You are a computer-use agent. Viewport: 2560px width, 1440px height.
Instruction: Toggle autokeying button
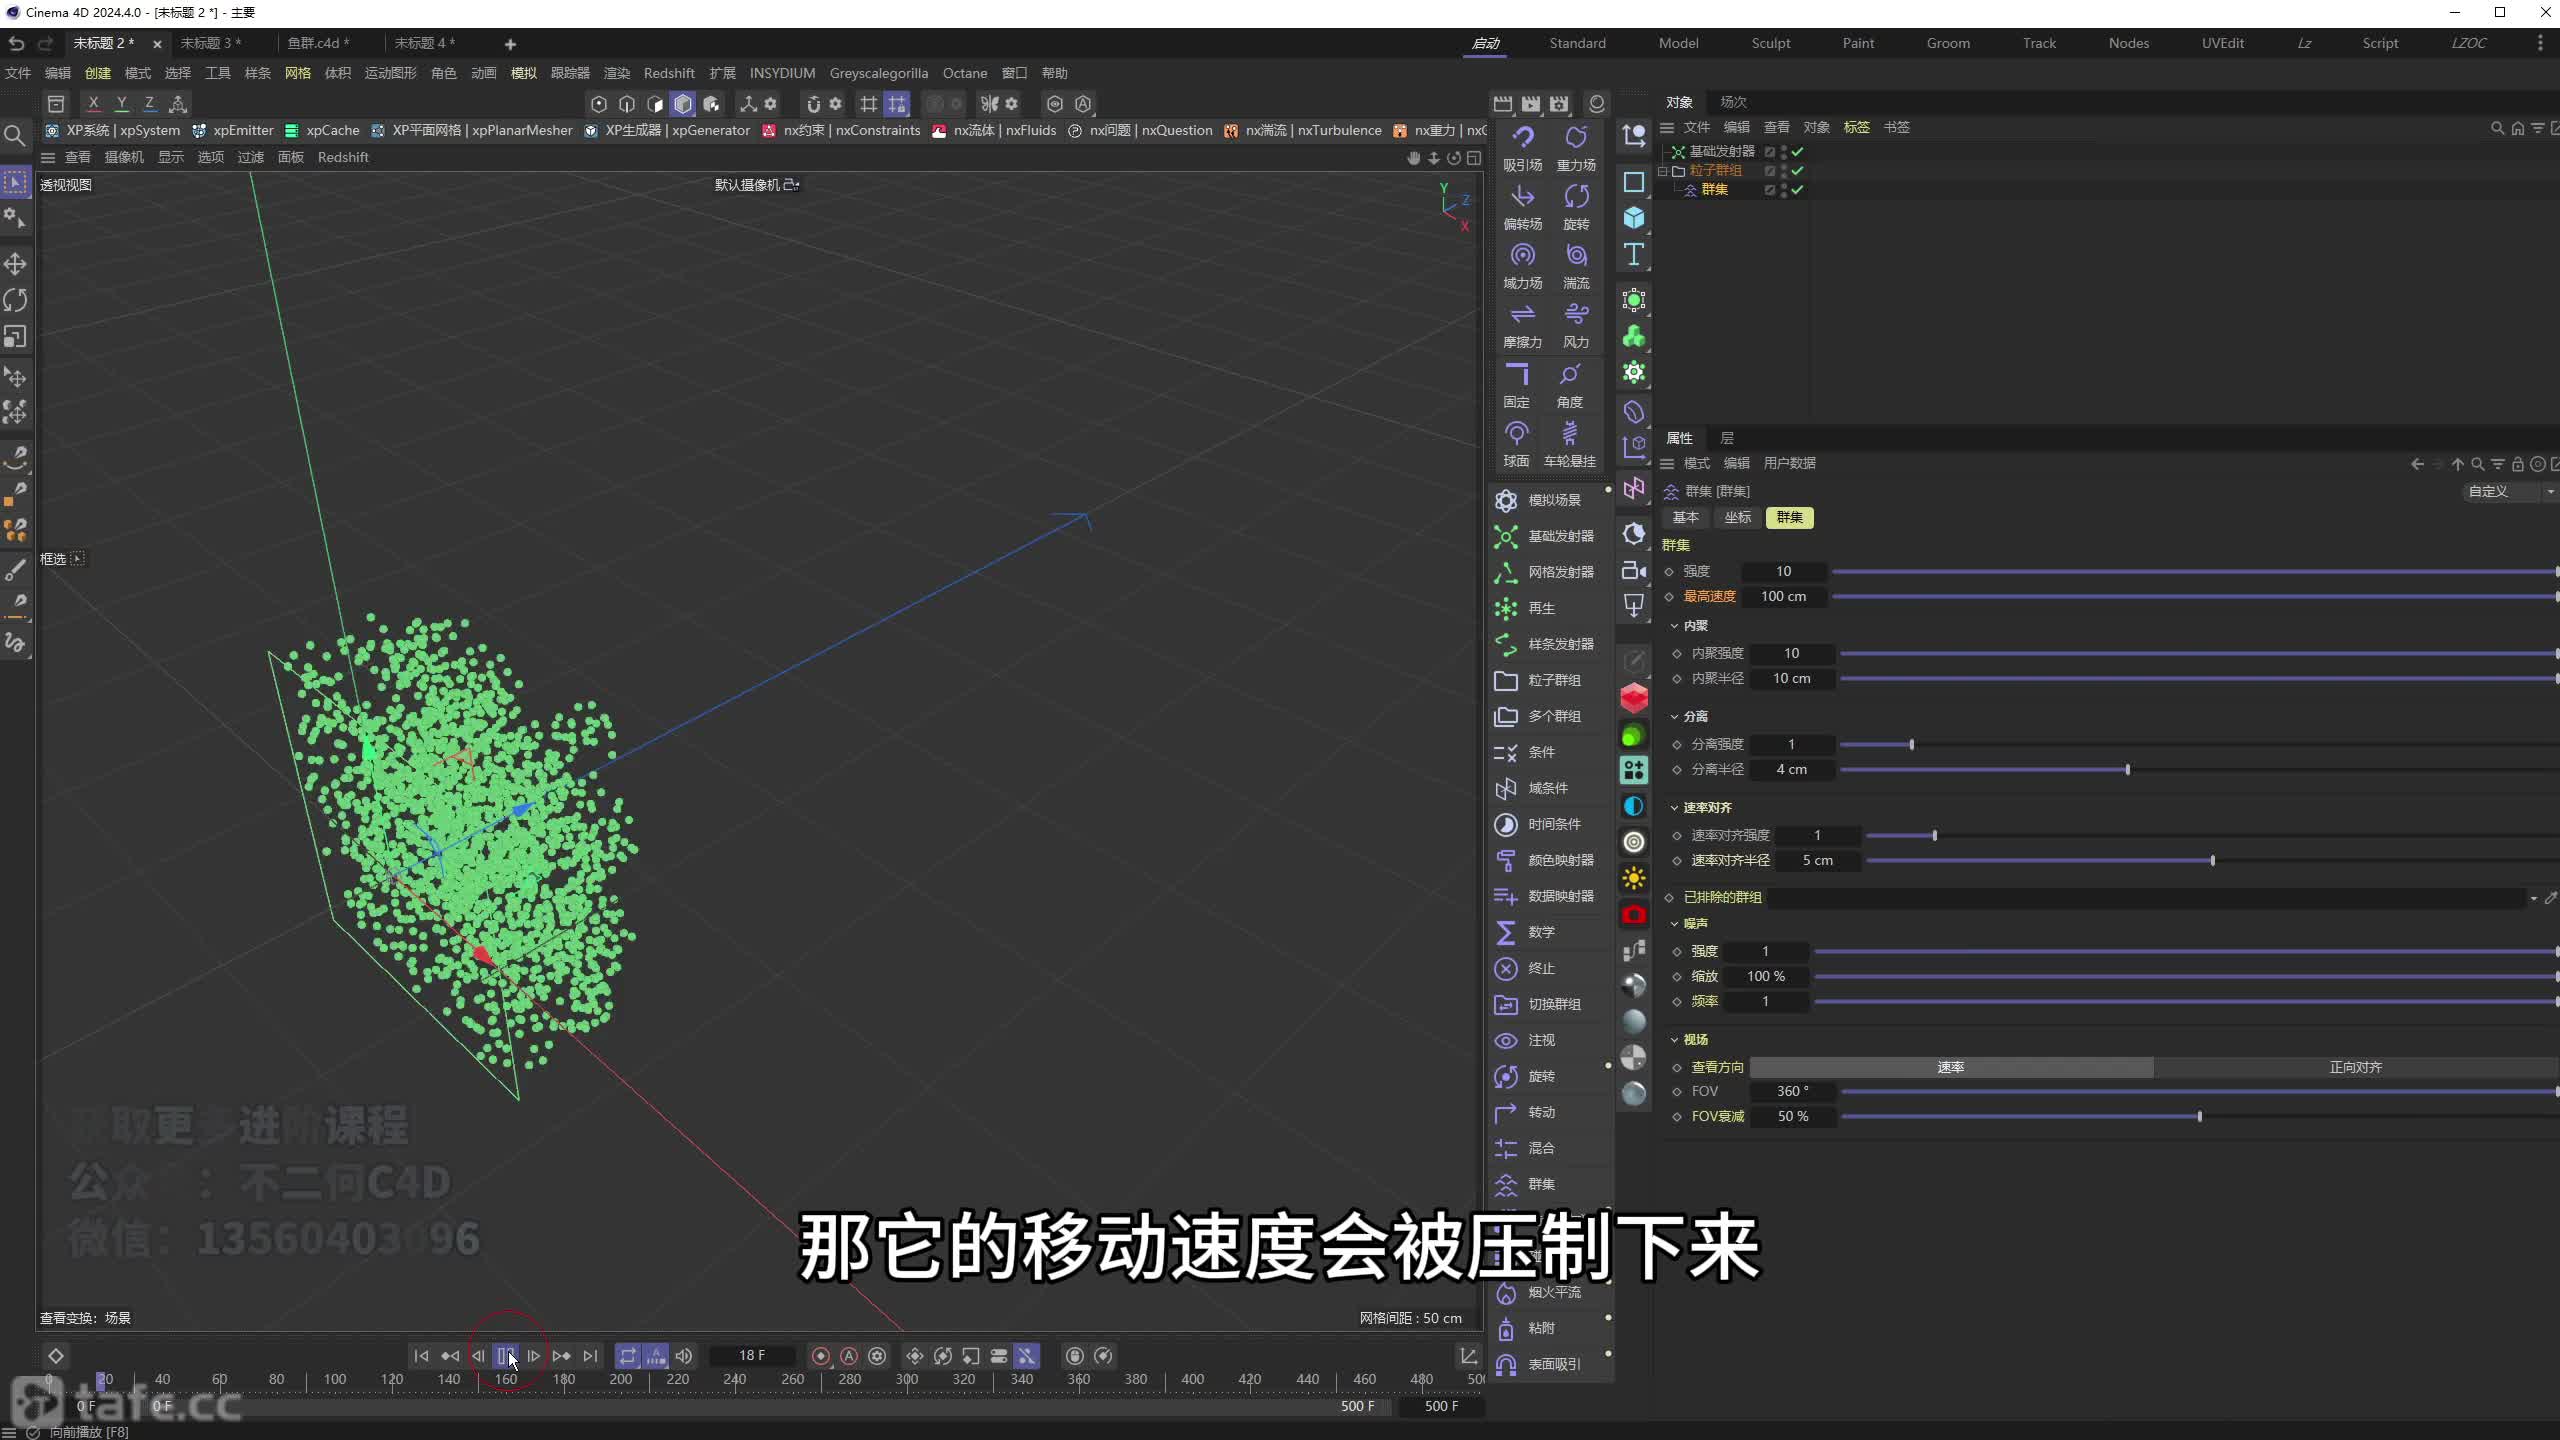pos(849,1356)
